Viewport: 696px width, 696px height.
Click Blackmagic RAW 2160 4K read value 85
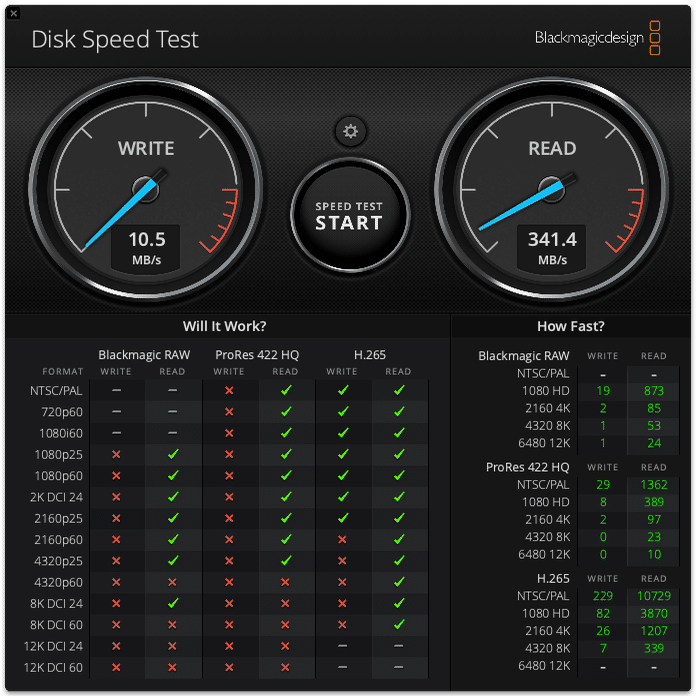pyautogui.click(x=654, y=408)
